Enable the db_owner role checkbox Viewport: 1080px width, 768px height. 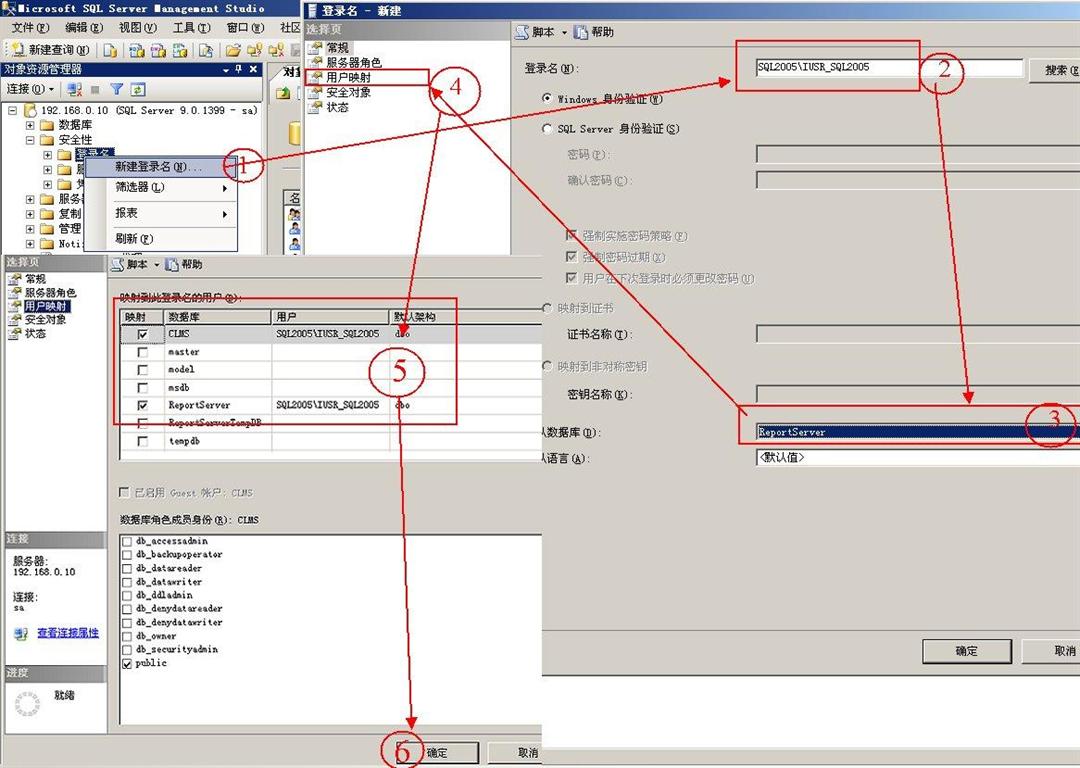click(127, 636)
